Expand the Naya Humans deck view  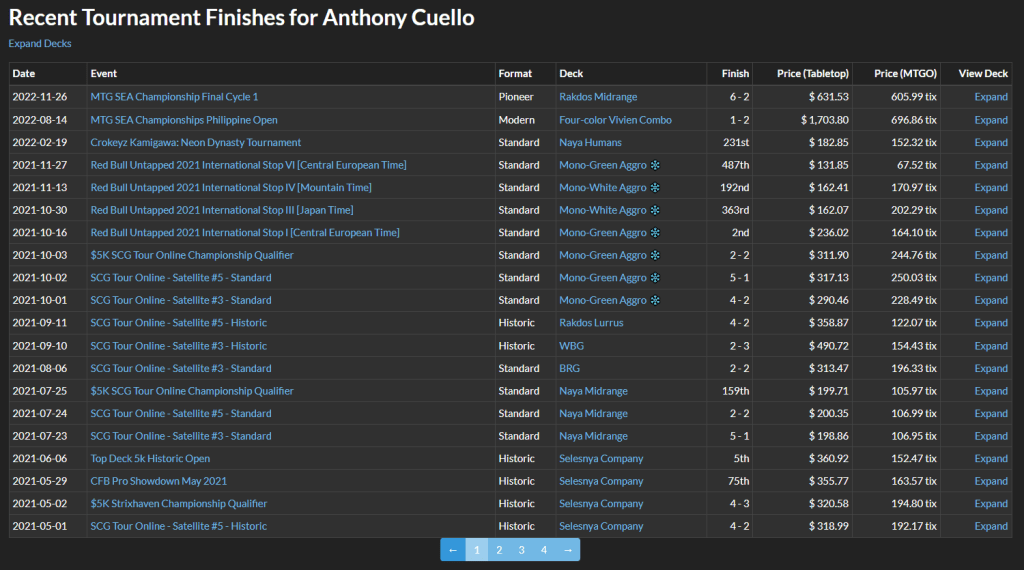coord(991,142)
